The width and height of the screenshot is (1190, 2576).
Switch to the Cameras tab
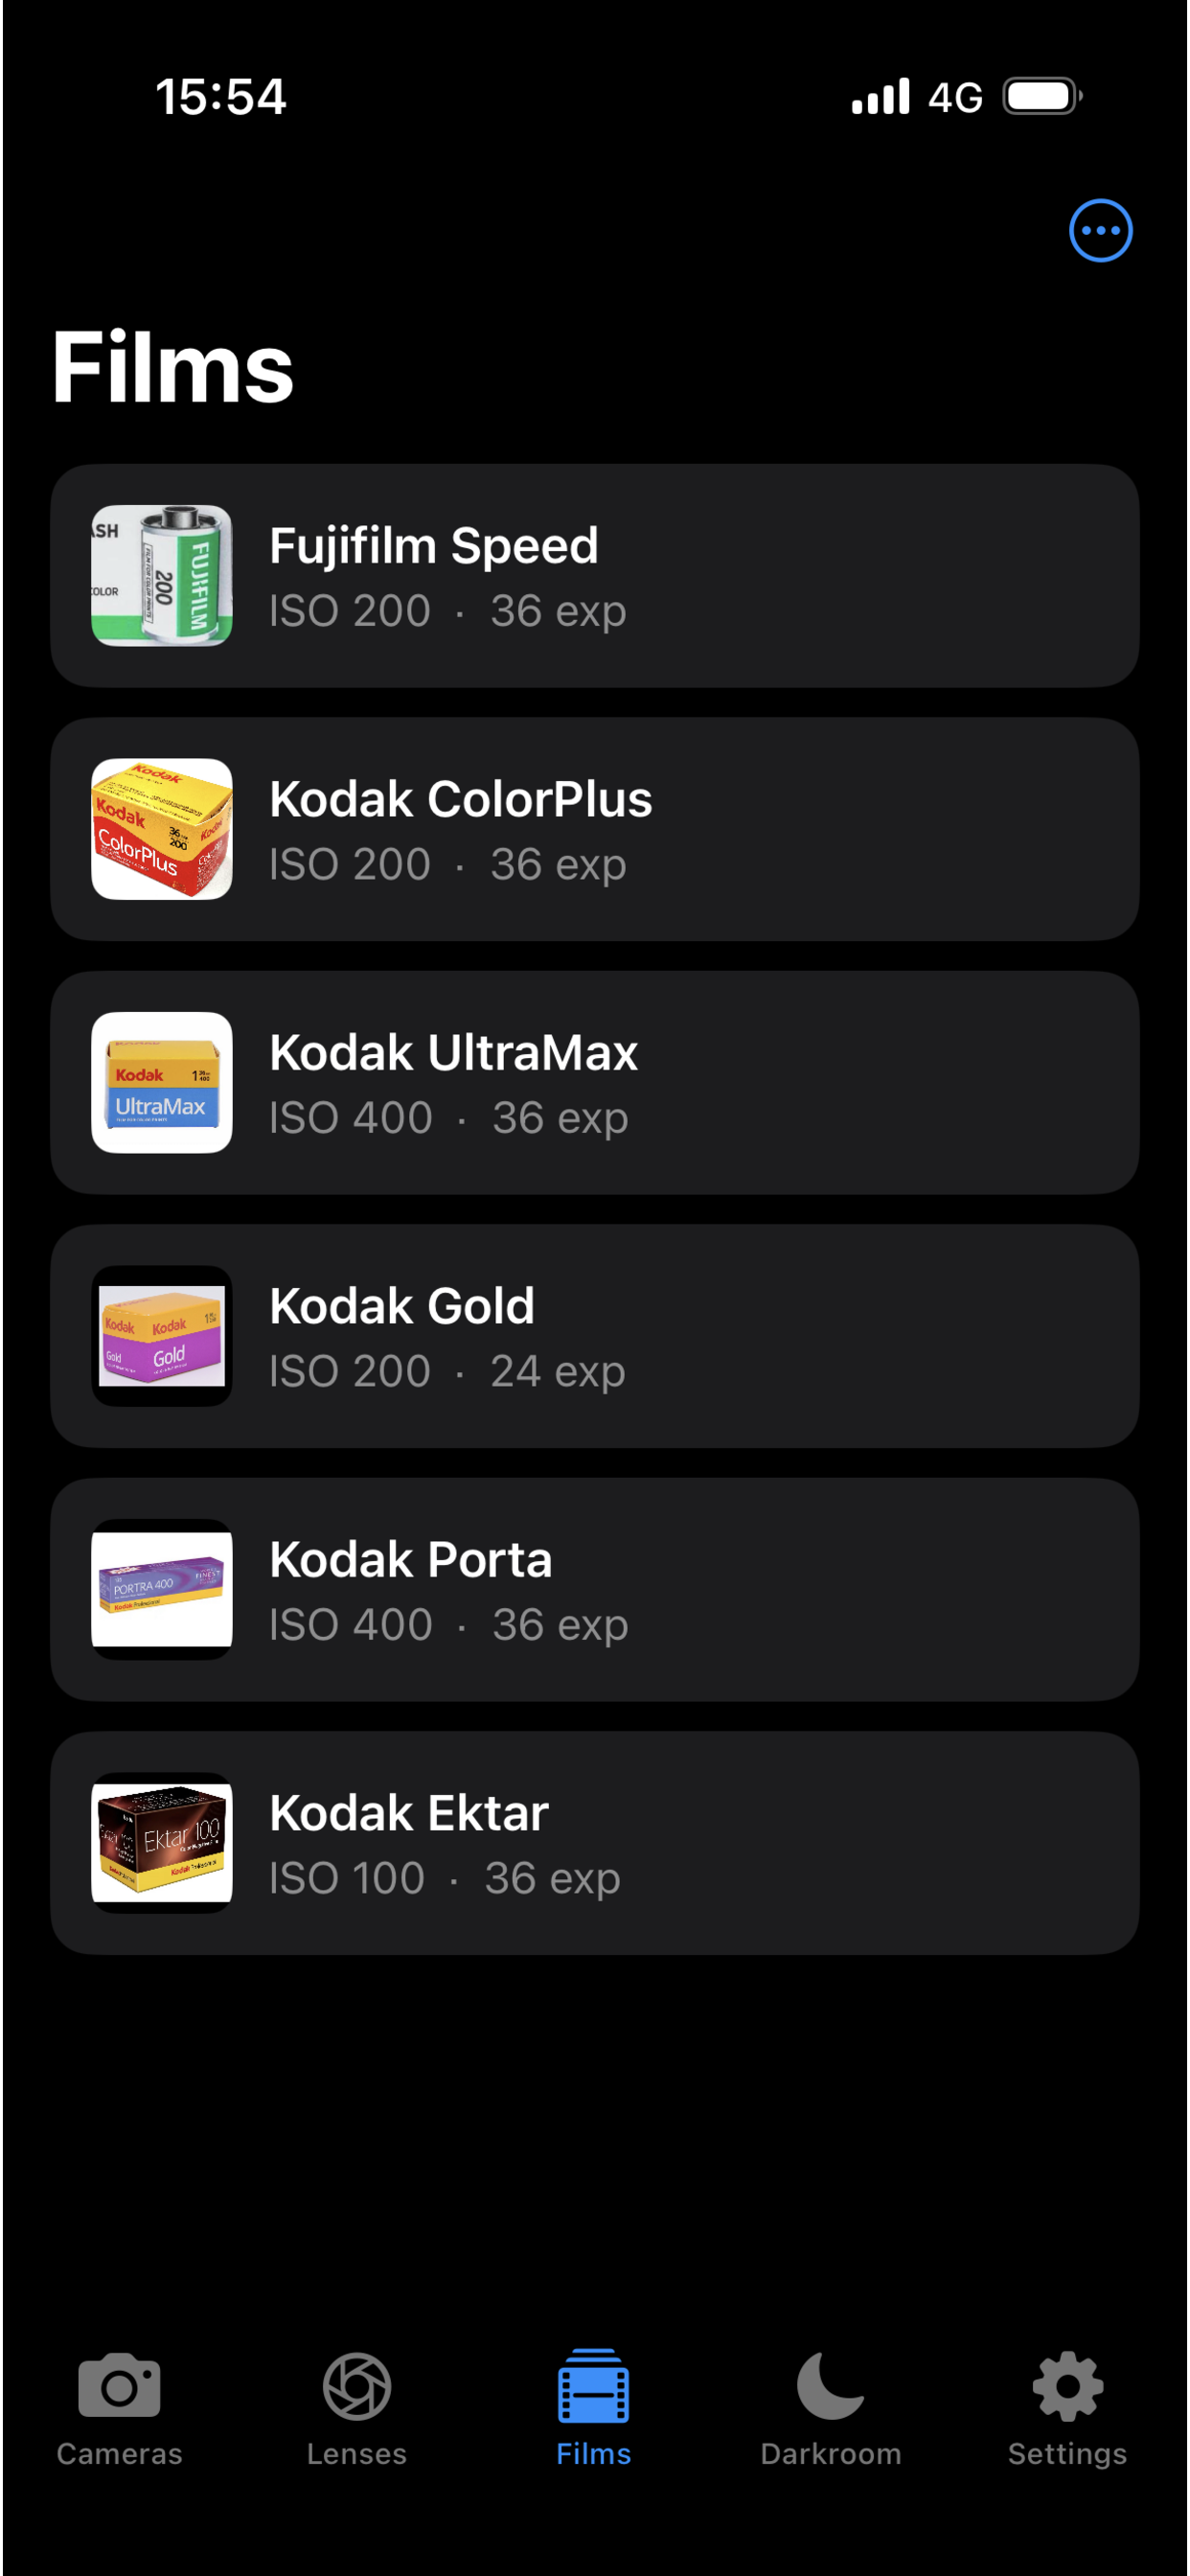pyautogui.click(x=119, y=2408)
